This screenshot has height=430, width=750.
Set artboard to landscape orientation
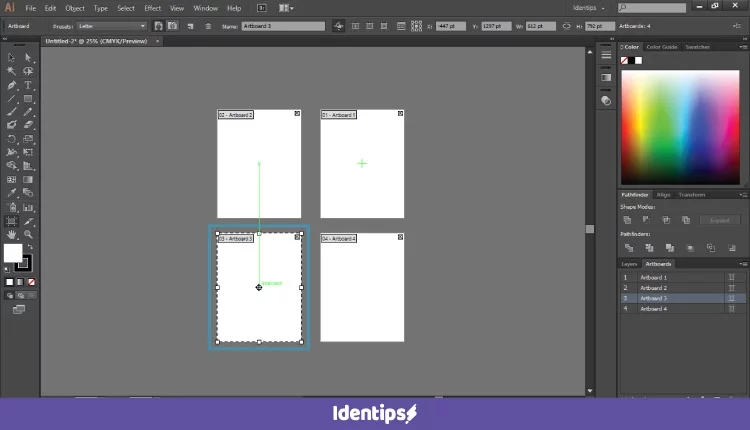[x=171, y=26]
